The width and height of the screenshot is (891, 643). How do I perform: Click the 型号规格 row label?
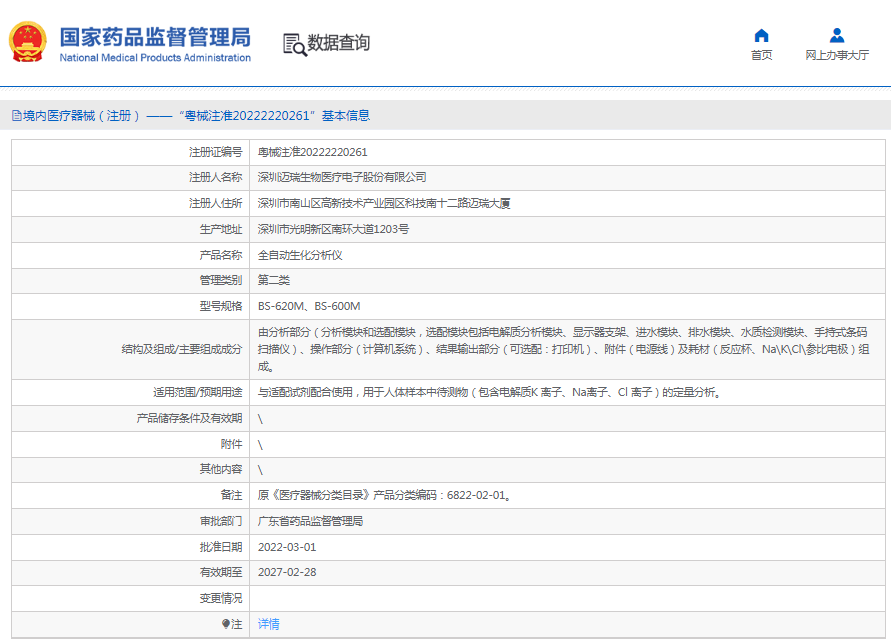pos(220,306)
